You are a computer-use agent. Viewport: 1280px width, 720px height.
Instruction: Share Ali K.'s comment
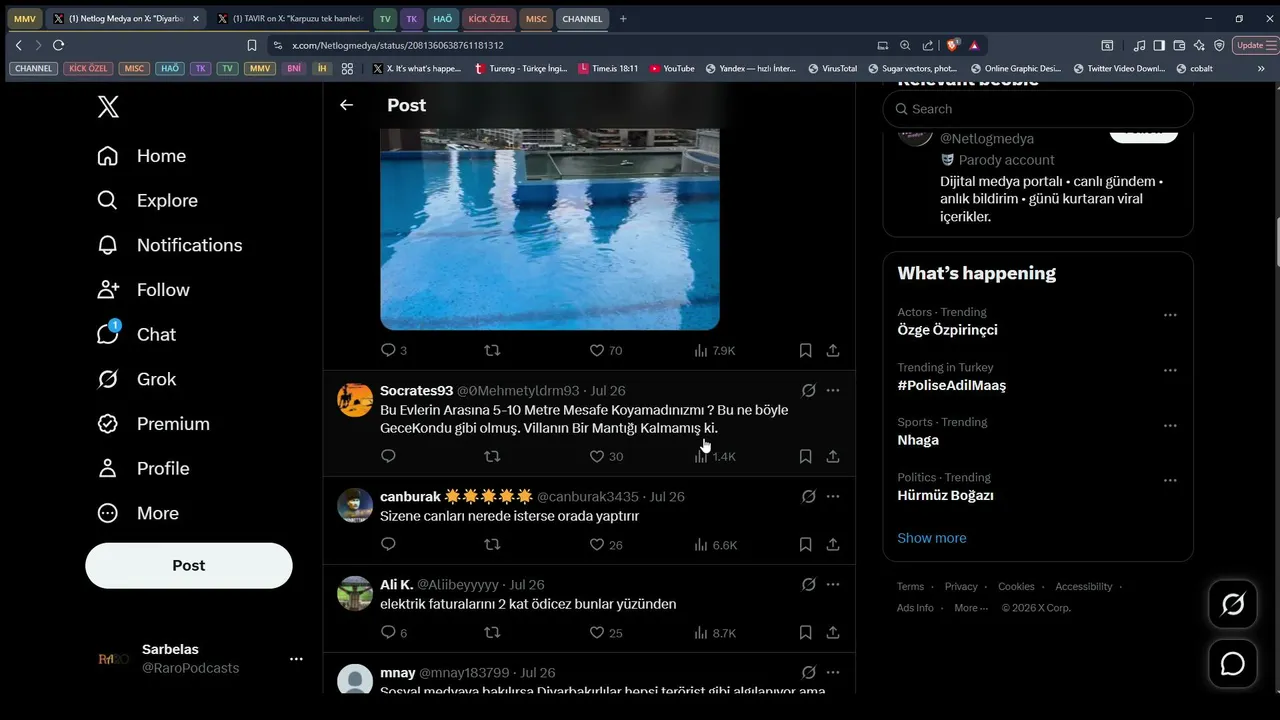[x=833, y=633]
